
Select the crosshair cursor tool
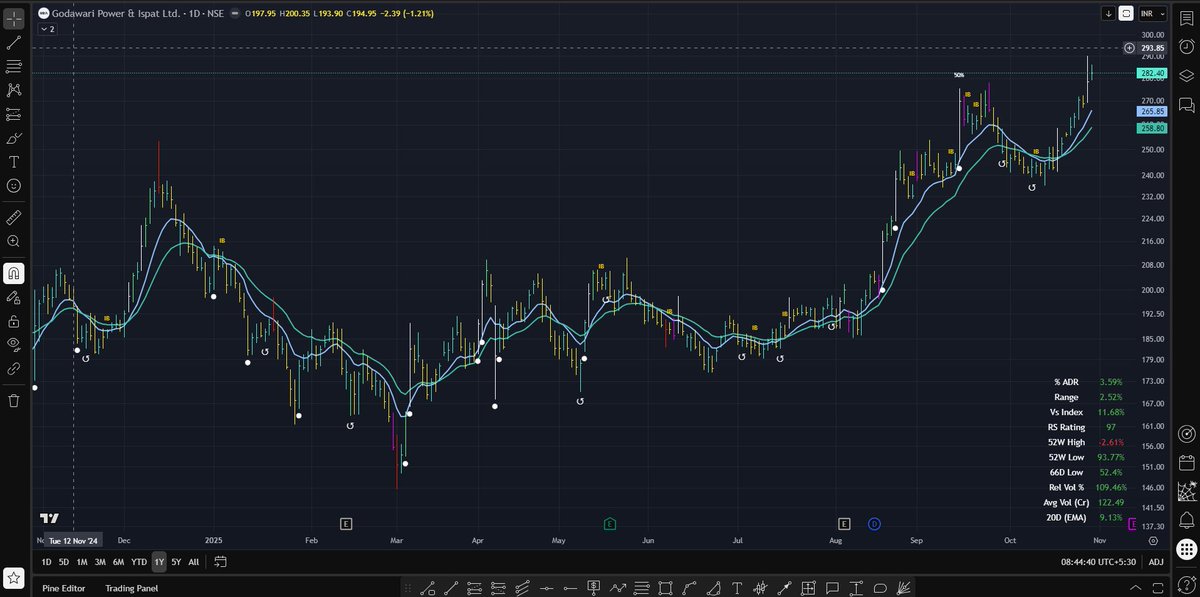coord(14,19)
